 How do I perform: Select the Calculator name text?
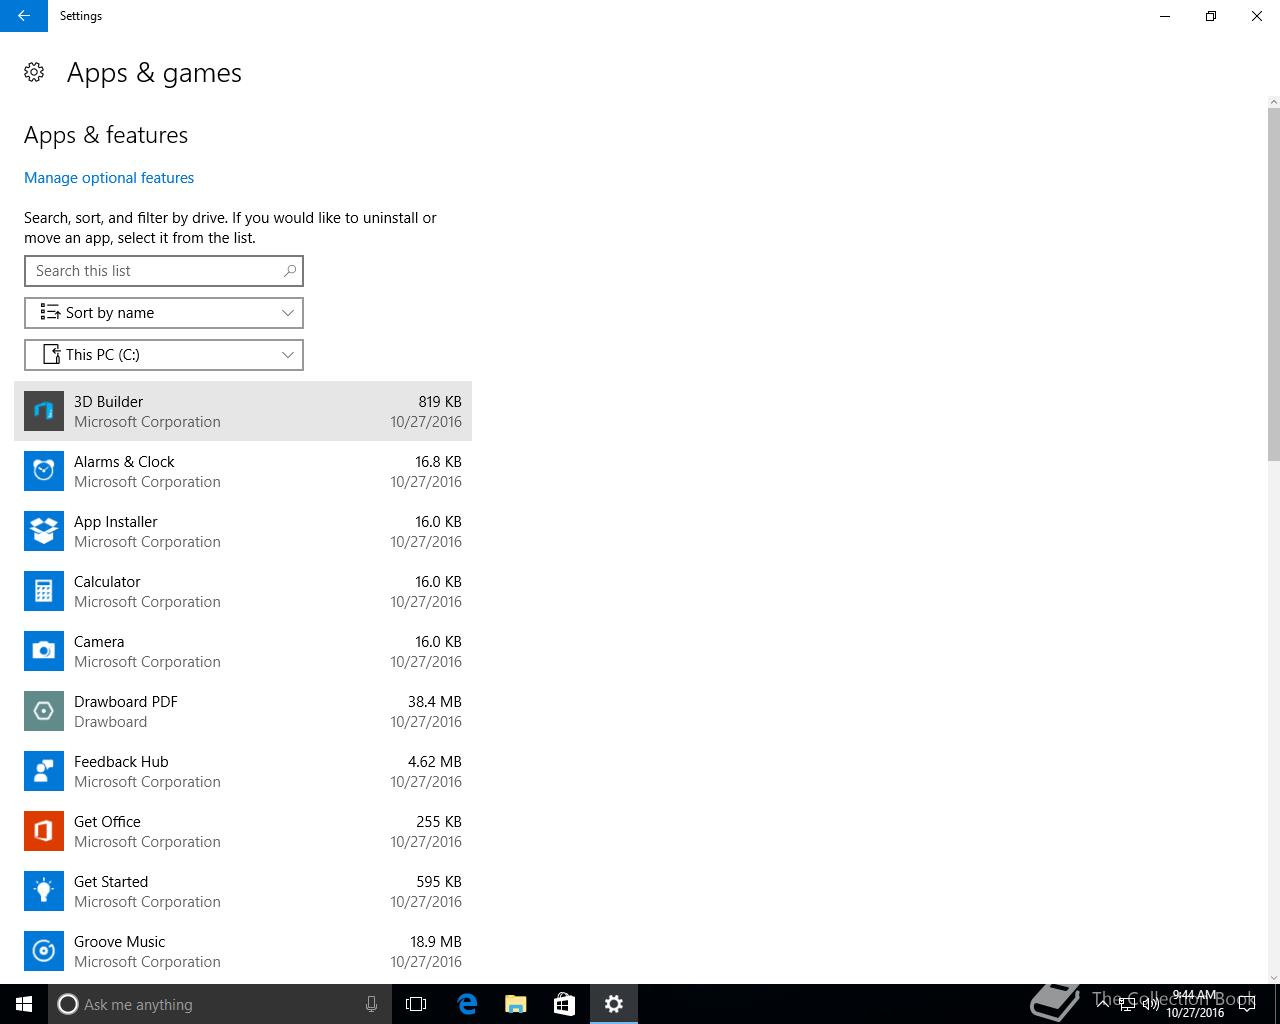107,581
